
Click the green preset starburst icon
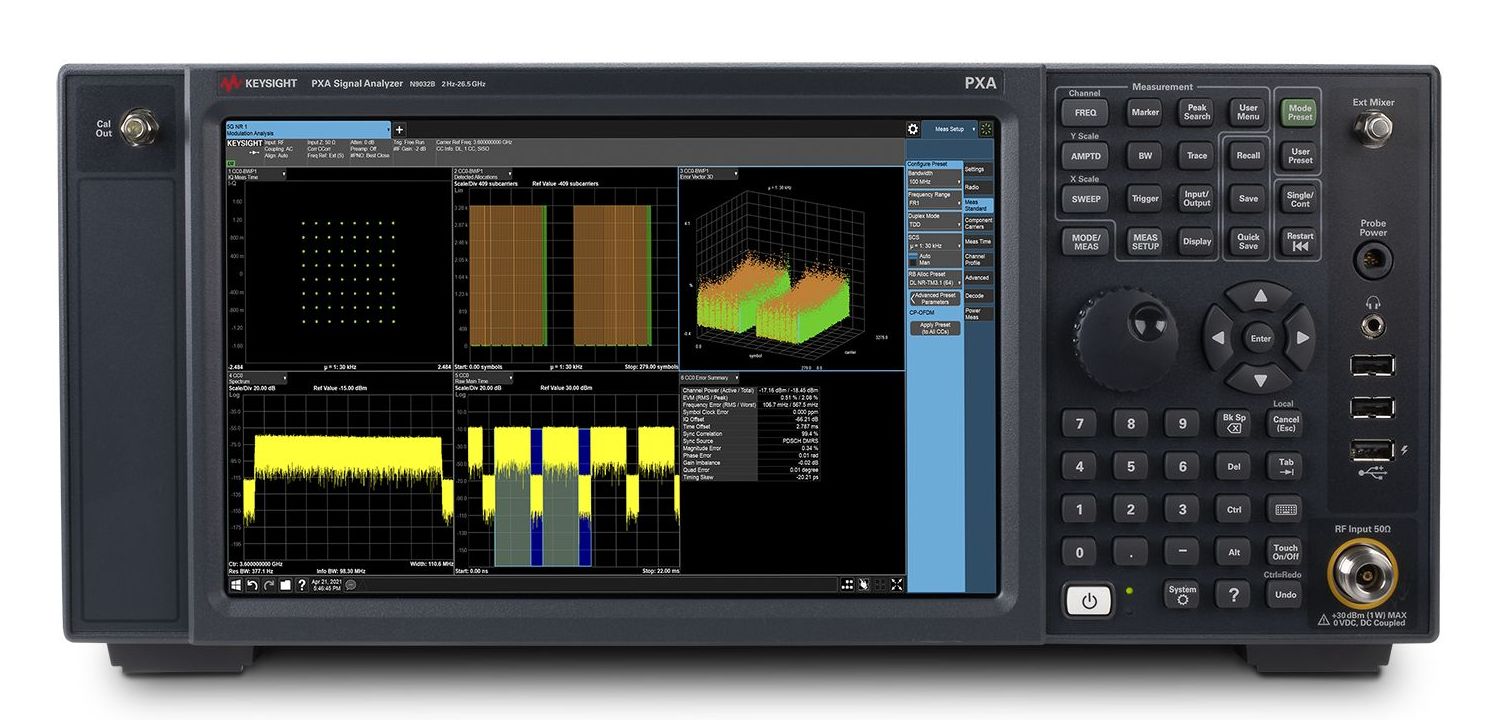coord(987,129)
